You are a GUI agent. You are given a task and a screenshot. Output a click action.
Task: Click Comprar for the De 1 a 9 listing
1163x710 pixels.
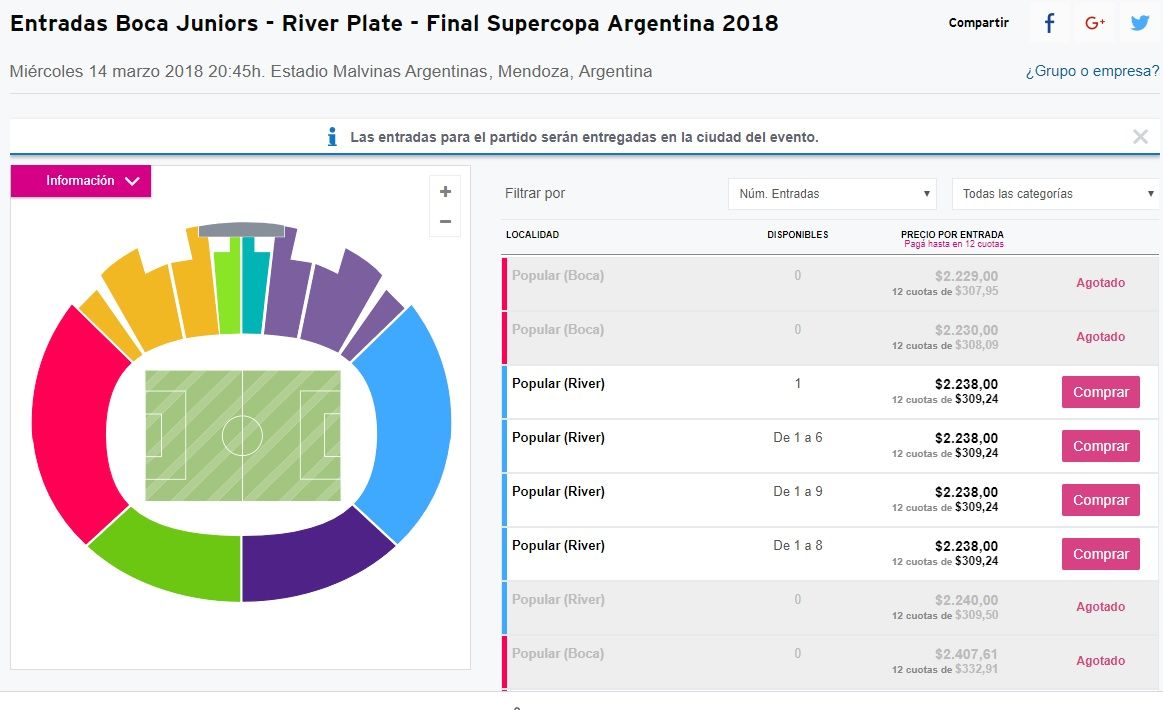[x=1100, y=500]
